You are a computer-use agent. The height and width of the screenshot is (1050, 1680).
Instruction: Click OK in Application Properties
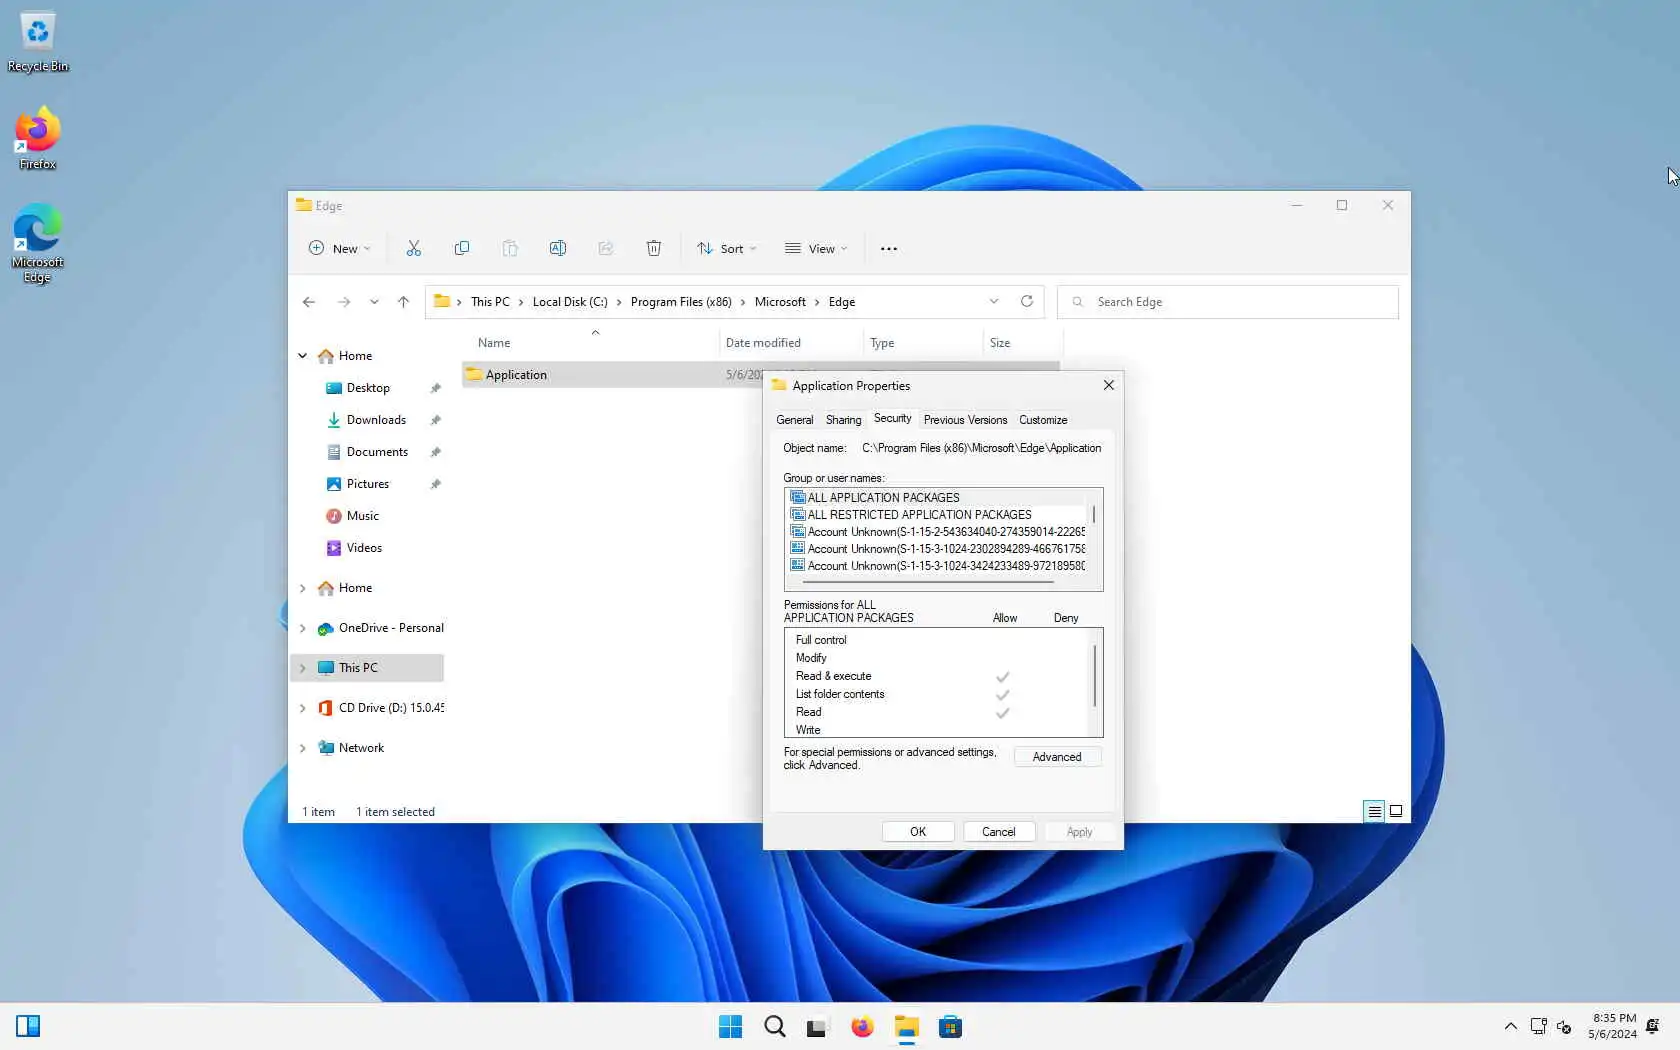(918, 832)
